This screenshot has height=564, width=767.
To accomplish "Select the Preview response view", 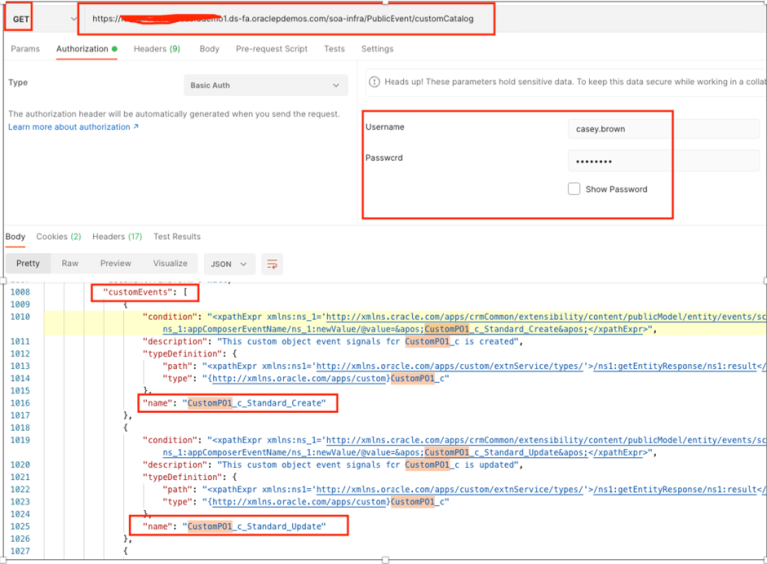I will (115, 264).
